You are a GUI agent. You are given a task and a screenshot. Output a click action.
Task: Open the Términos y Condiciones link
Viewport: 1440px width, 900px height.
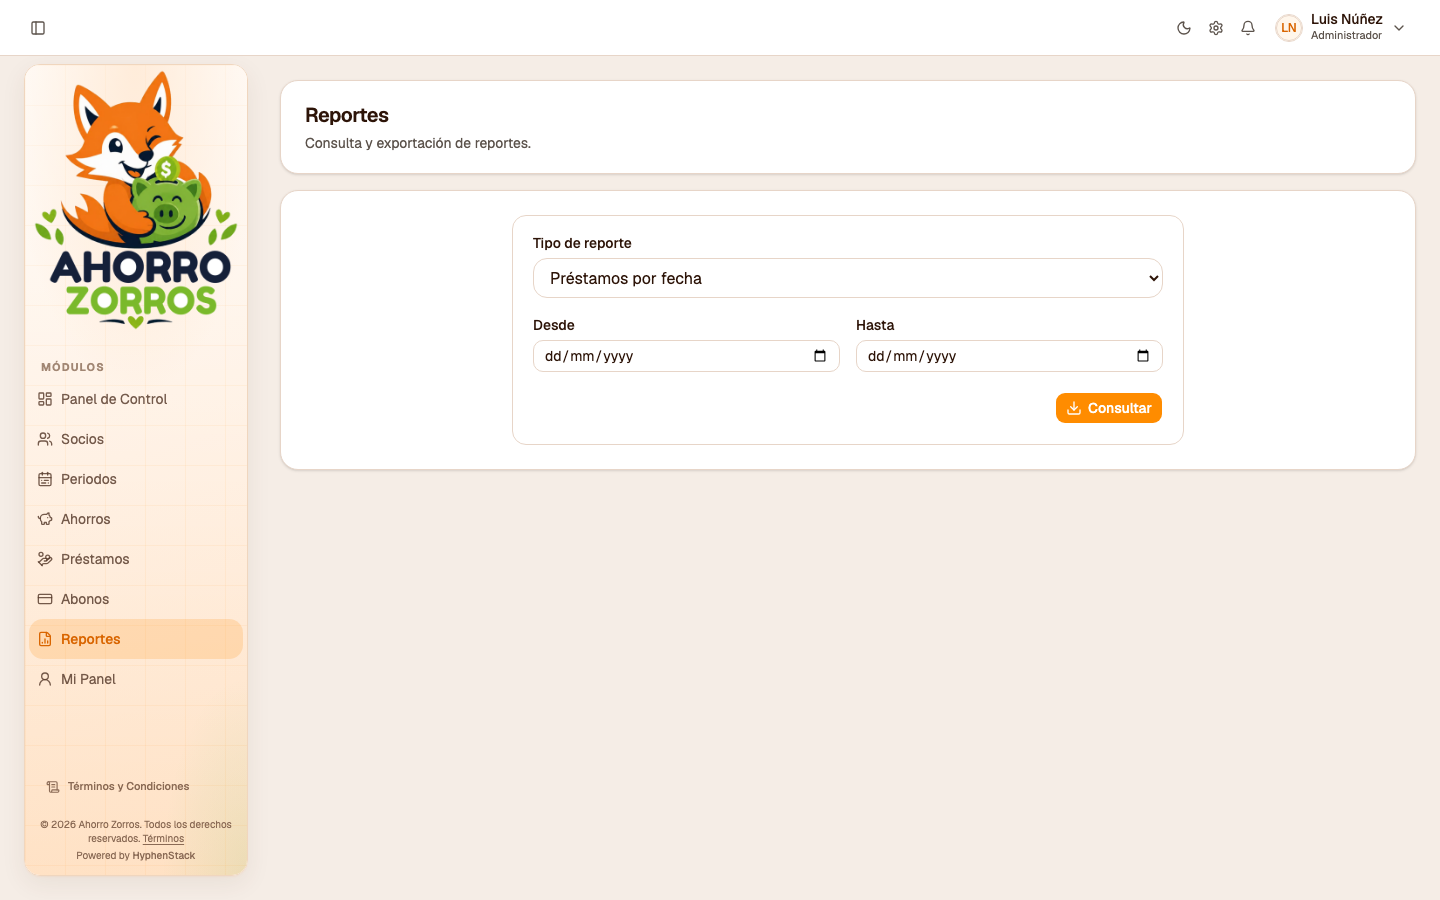[x=128, y=787]
